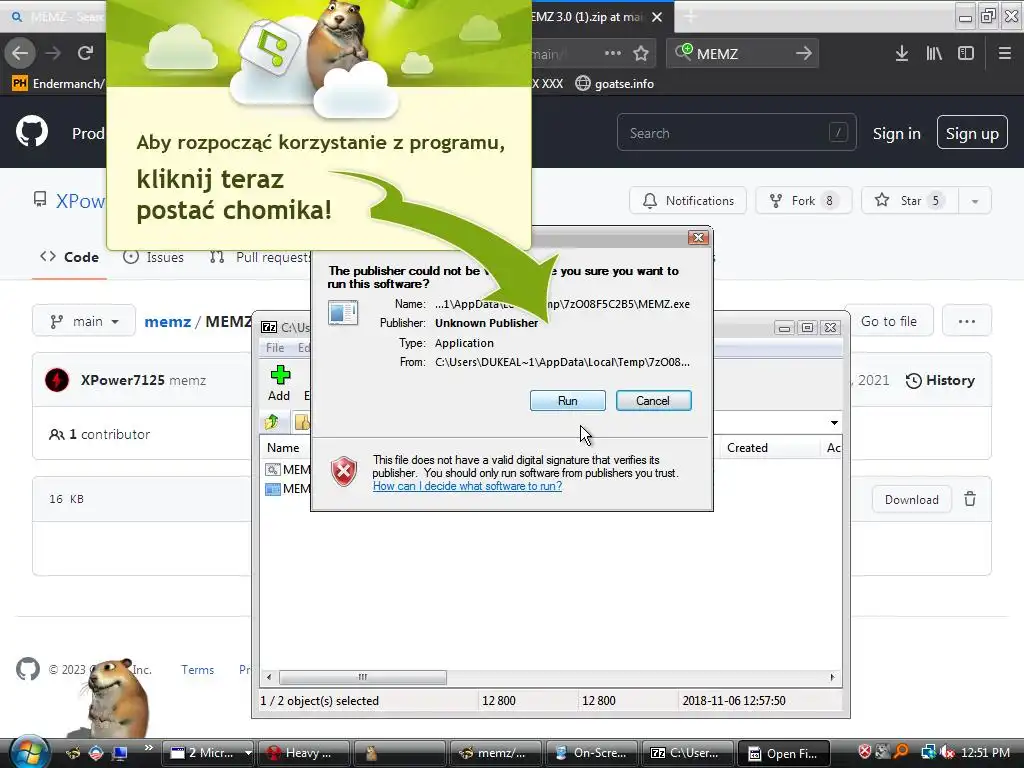Screen dimensions: 1024x768
Task: Click the GitHub logo in the header
Action: pyautogui.click(x=32, y=132)
